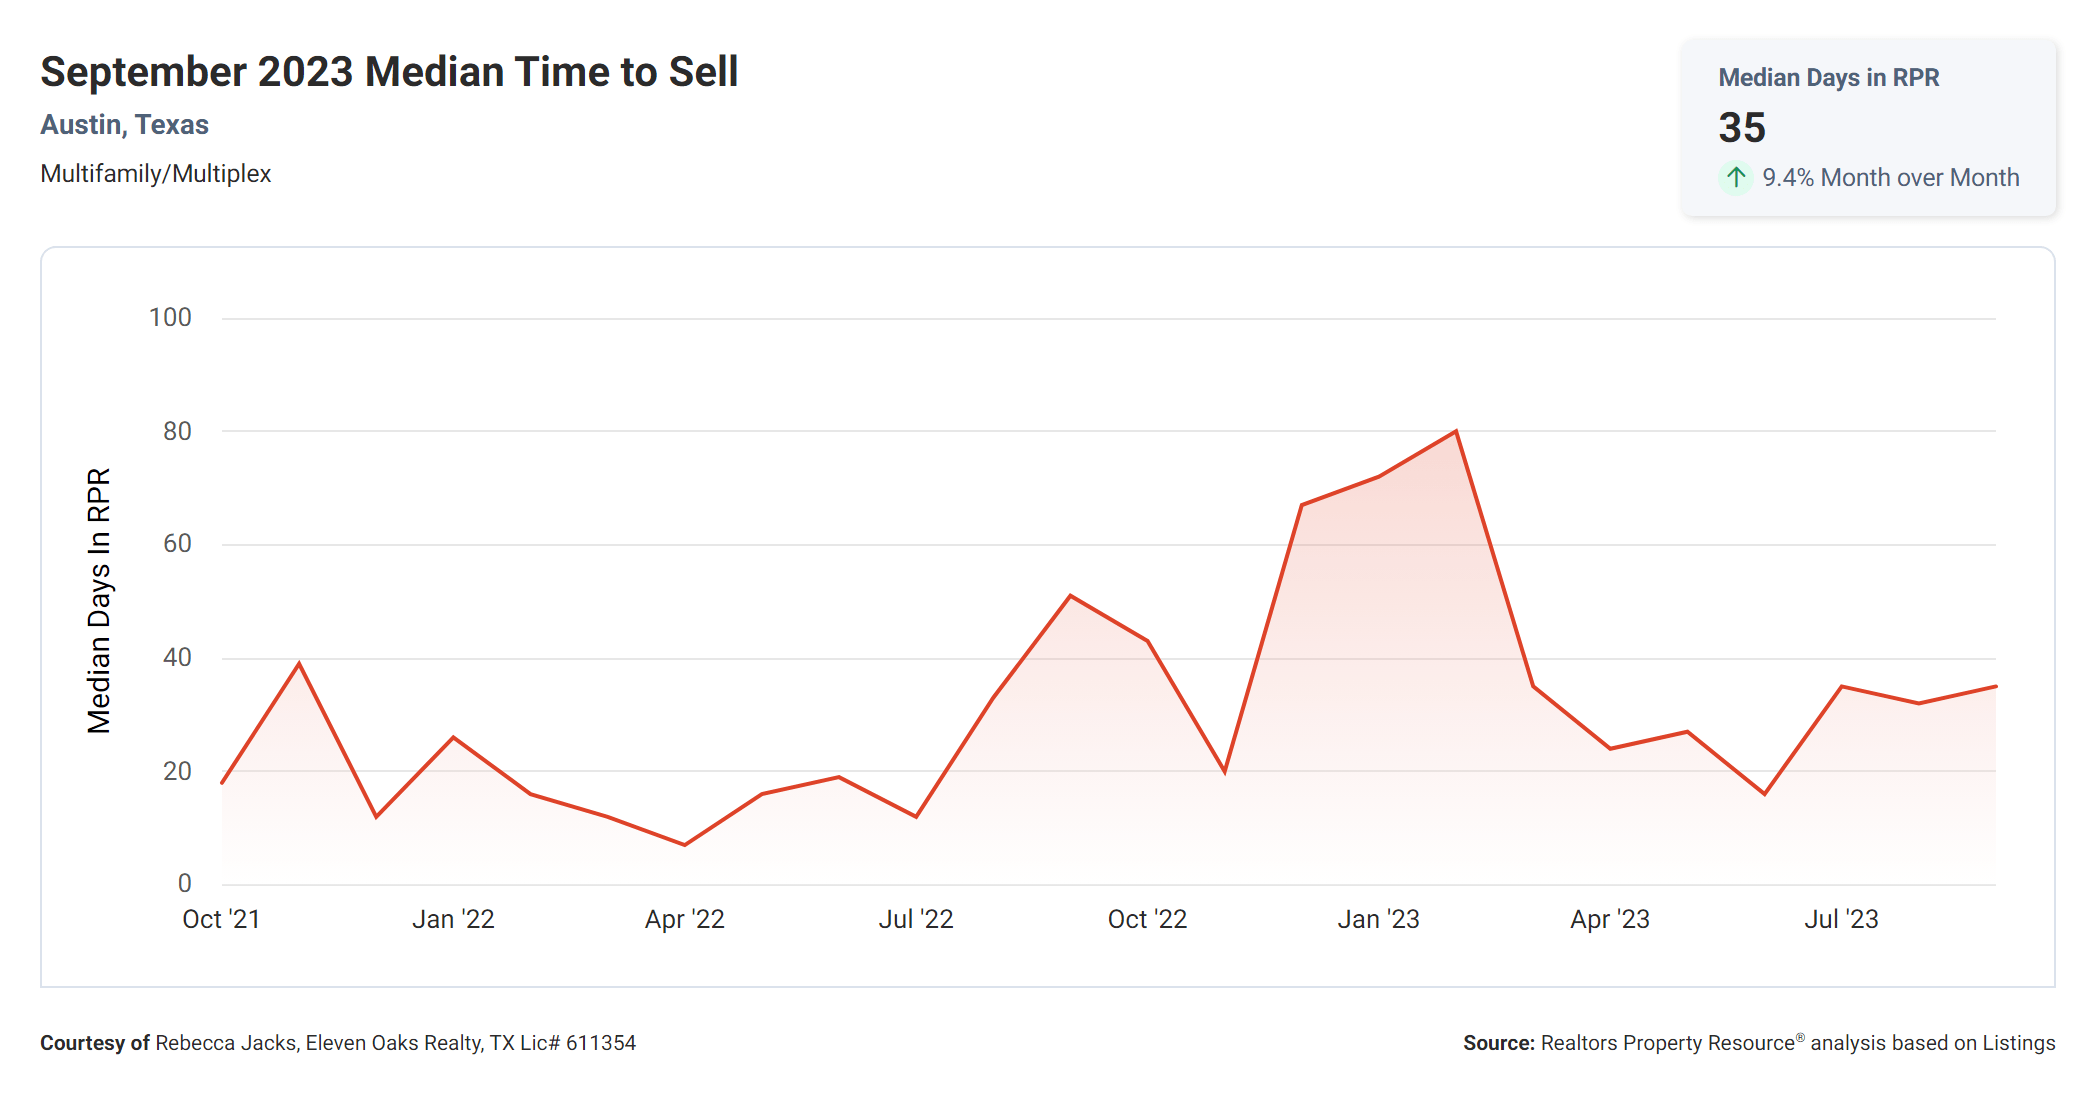Click the "Apr '22" x-axis label
Screen dimensions: 2096x1100
click(x=684, y=919)
